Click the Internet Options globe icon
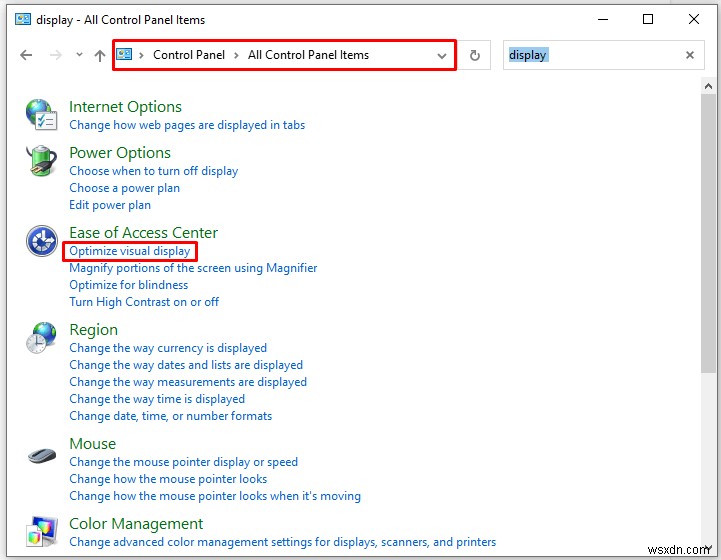The height and width of the screenshot is (560, 721). 41,115
